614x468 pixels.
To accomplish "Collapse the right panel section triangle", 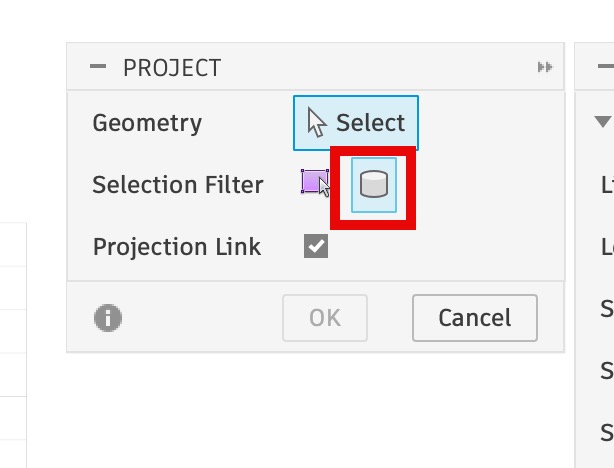I will click(x=602, y=122).
